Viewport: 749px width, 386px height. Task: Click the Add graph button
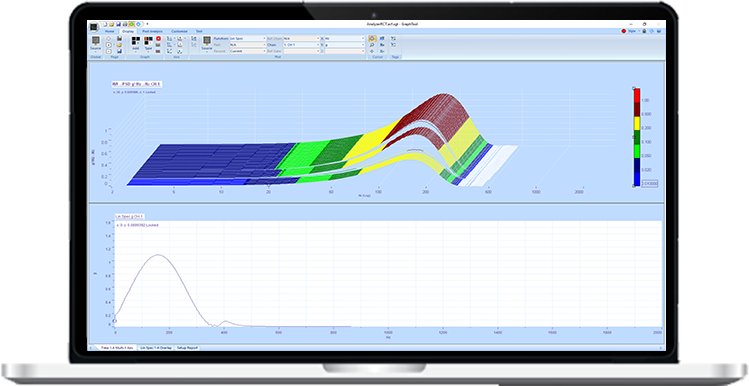pyautogui.click(x=136, y=43)
